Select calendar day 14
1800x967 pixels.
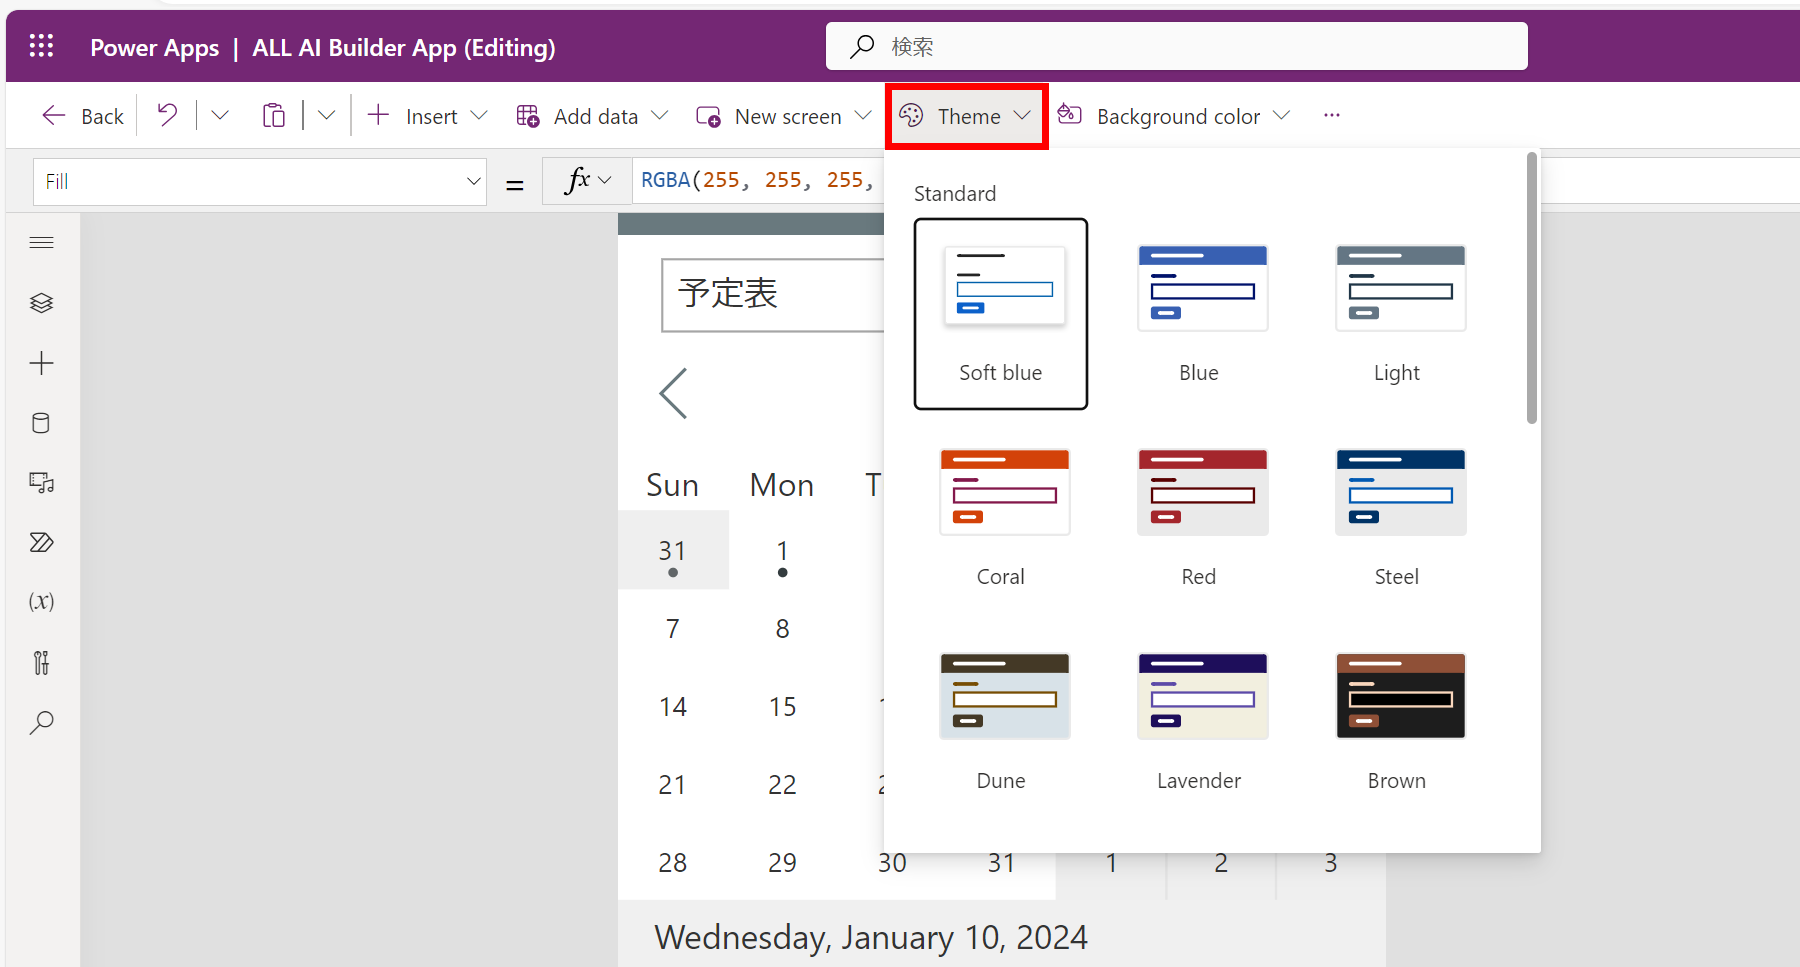673,707
